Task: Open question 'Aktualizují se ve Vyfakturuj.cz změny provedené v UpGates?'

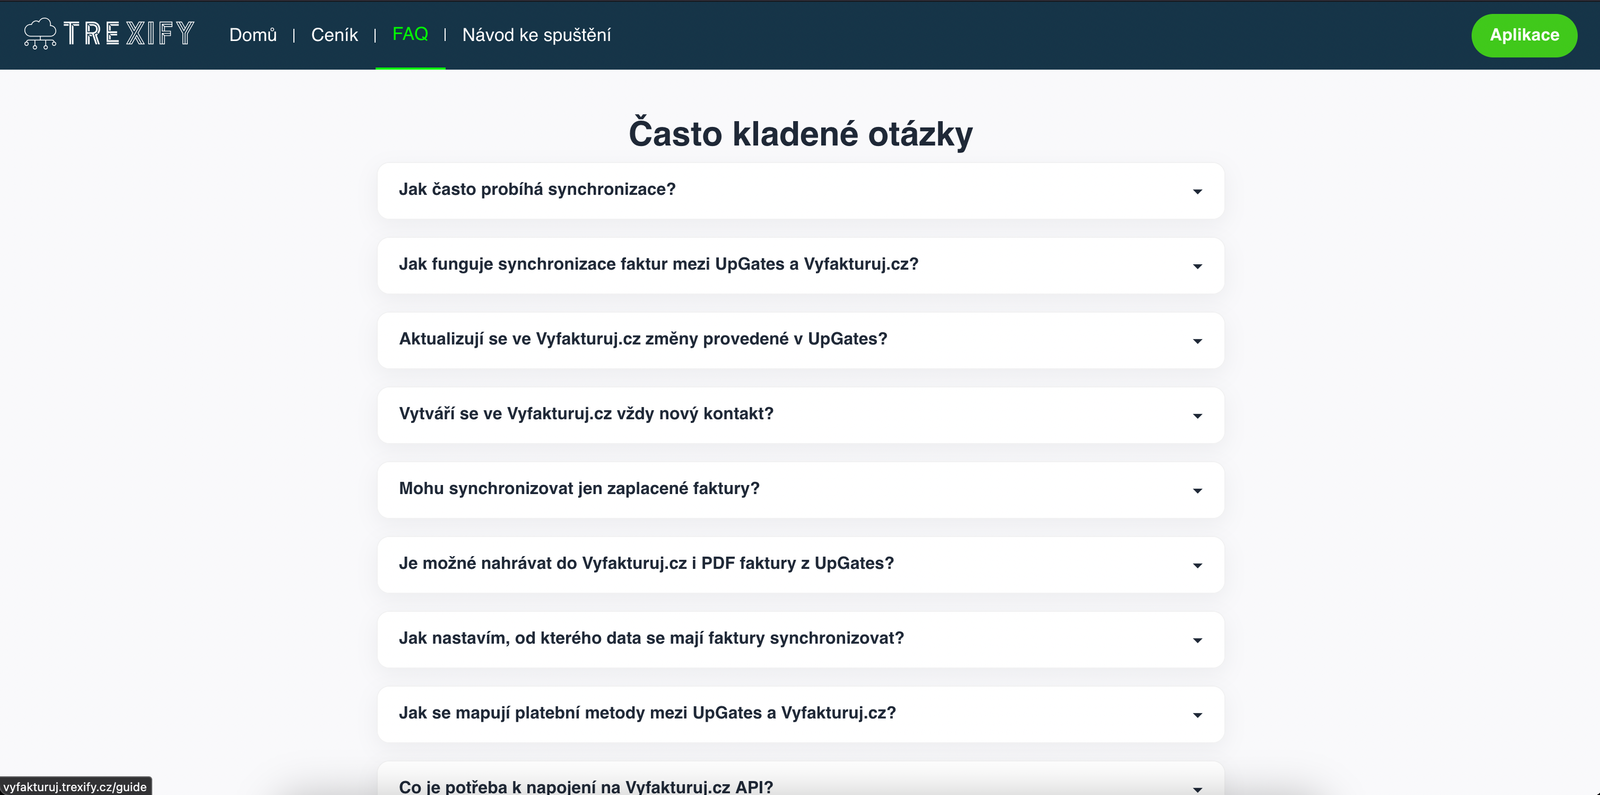Action: point(800,340)
